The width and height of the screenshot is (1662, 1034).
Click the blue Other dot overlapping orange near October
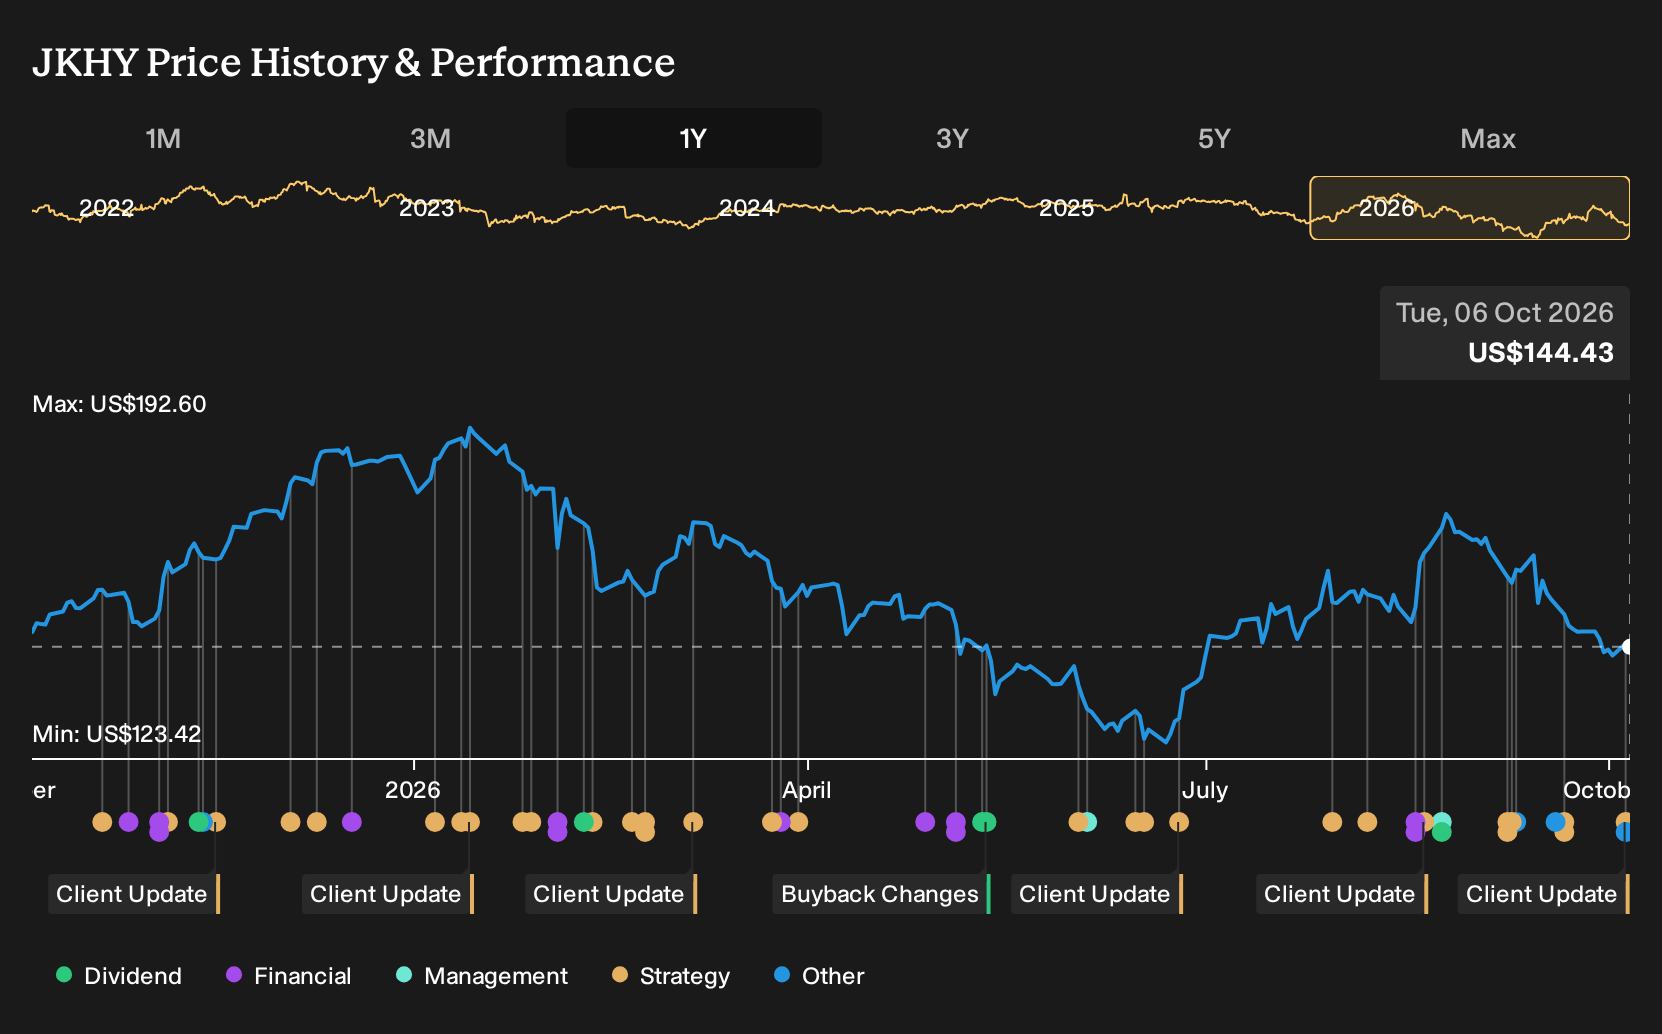tap(1555, 822)
